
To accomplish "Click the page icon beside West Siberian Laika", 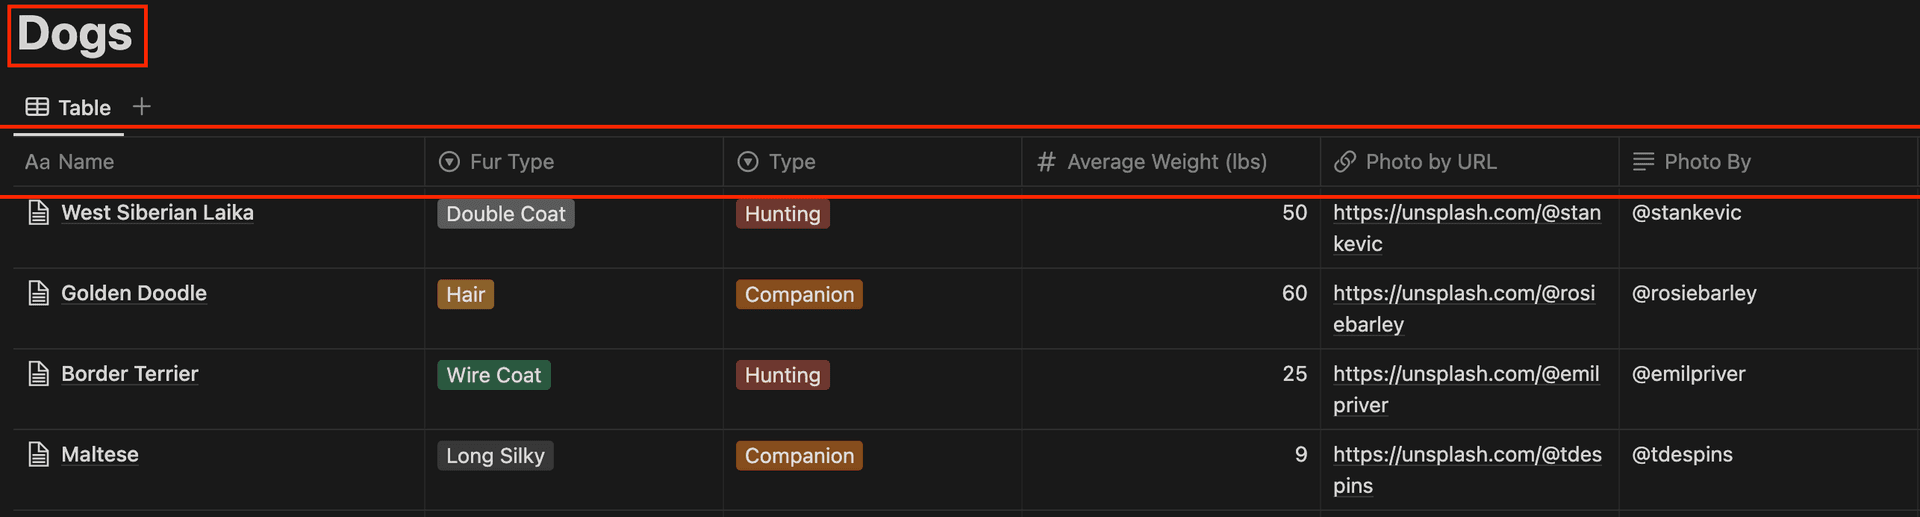I will 38,213.
